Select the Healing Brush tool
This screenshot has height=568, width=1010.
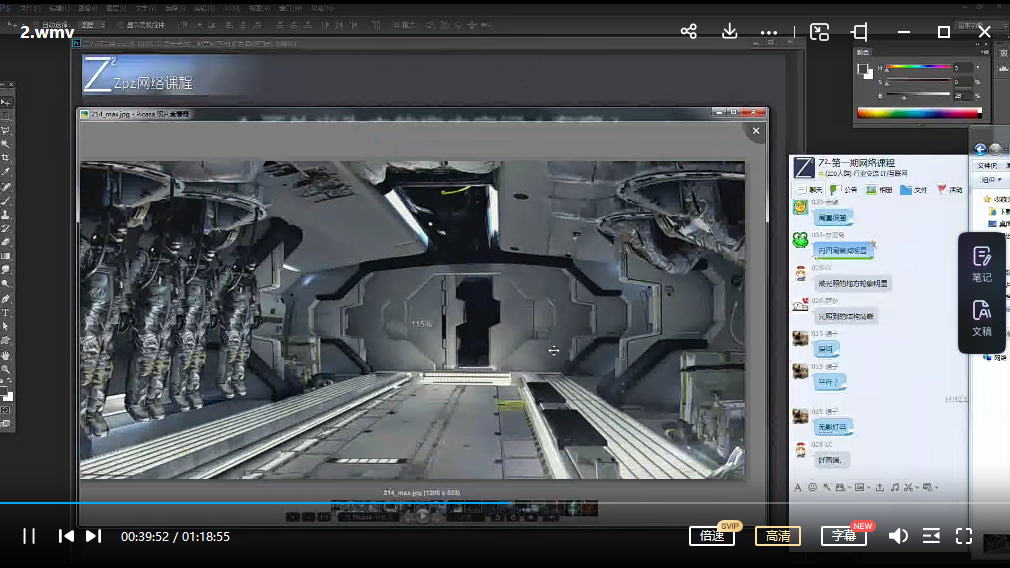tap(6, 187)
